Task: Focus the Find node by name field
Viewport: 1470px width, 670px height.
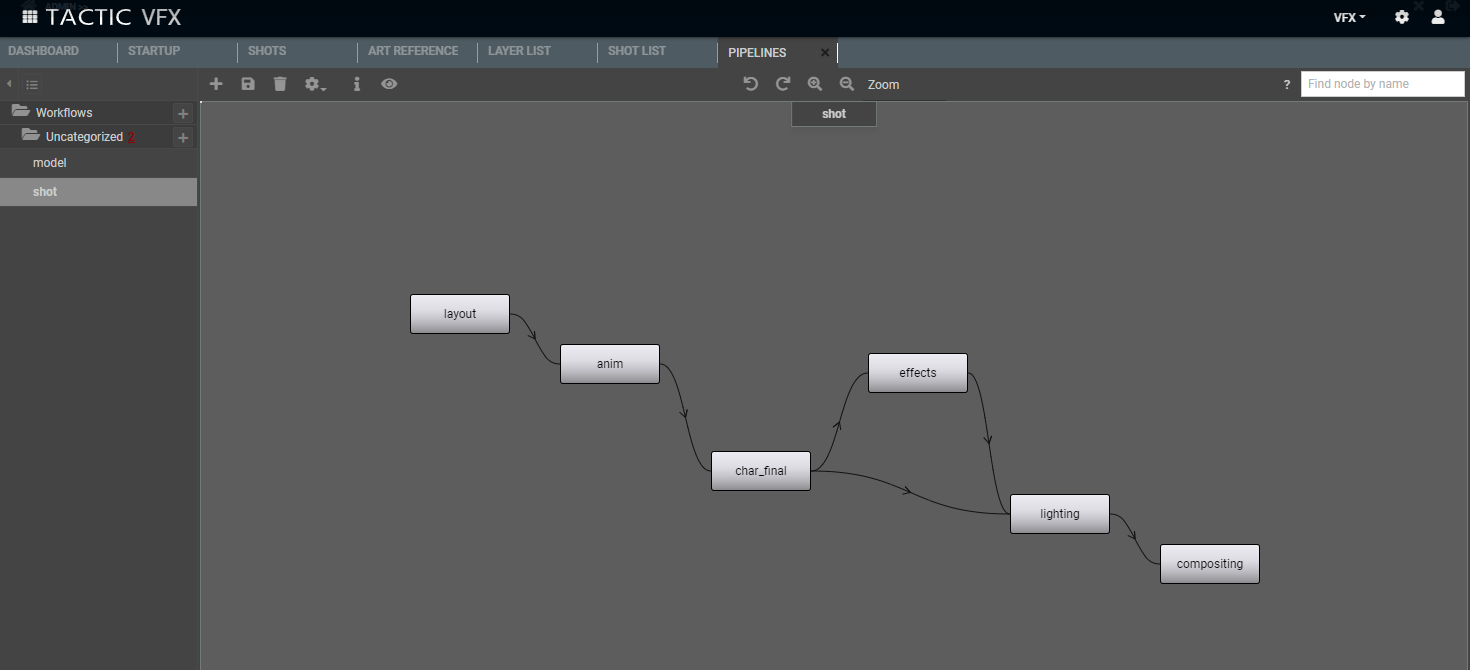Action: [1382, 84]
